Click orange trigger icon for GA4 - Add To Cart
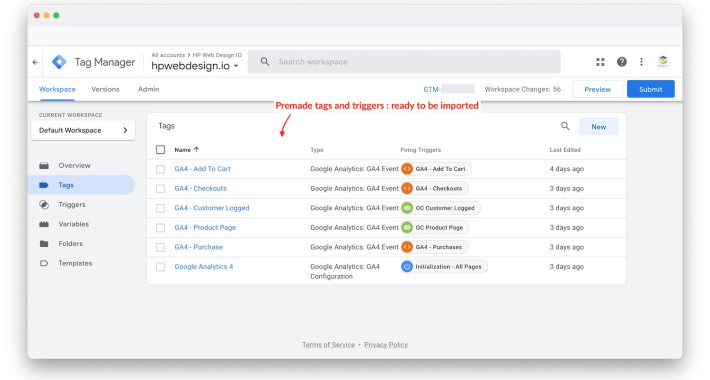Screen dimensions: 710x380 coord(407,169)
